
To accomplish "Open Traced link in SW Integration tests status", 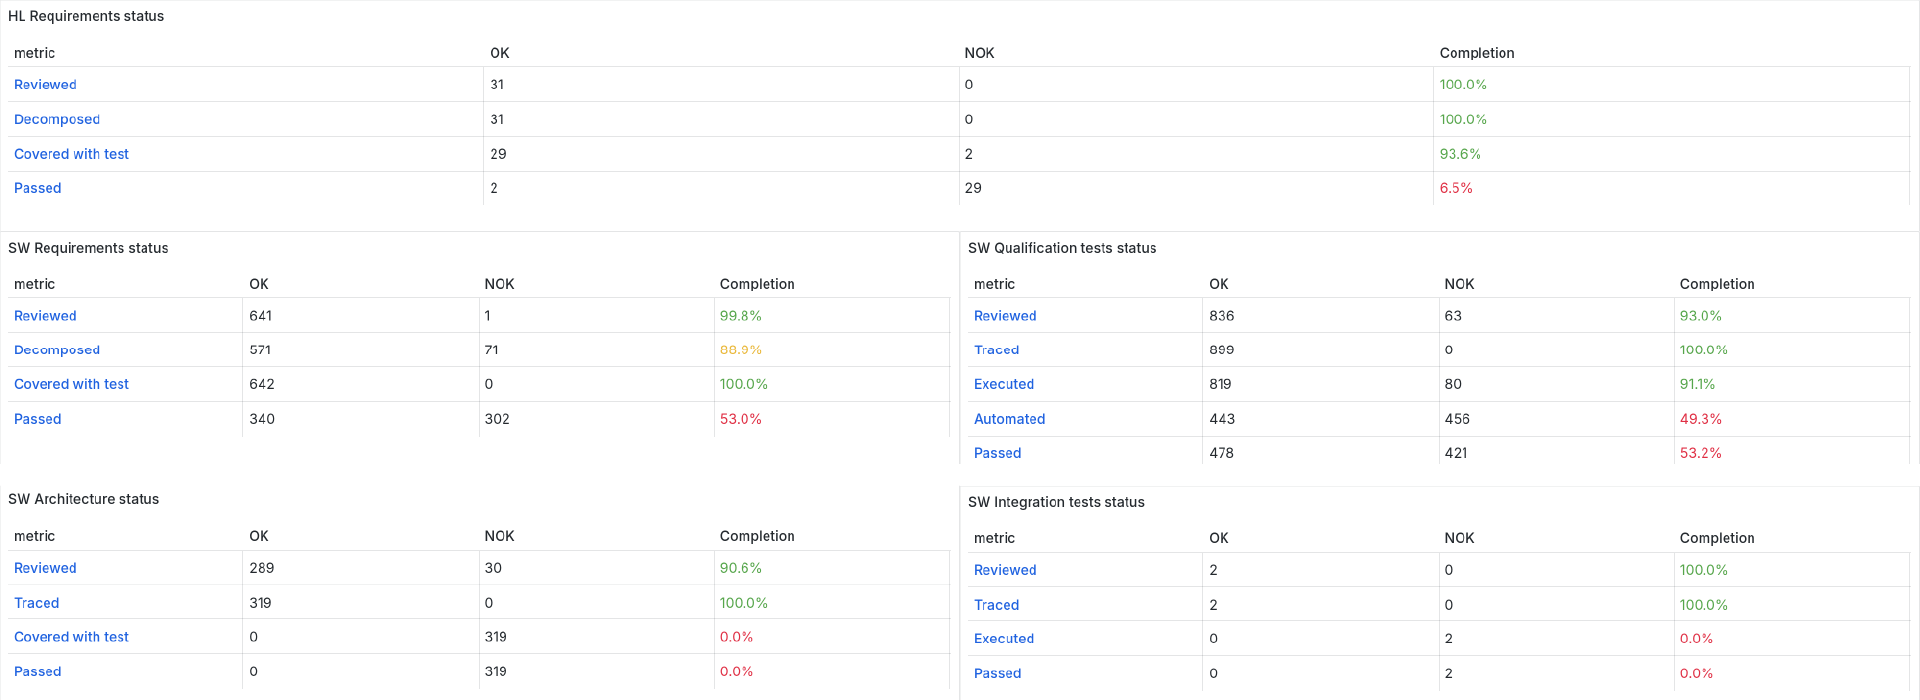I will pos(997,605).
